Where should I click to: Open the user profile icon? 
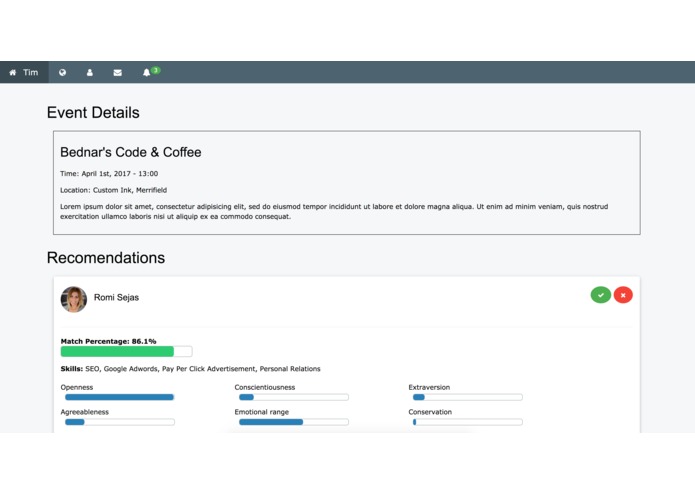point(90,72)
